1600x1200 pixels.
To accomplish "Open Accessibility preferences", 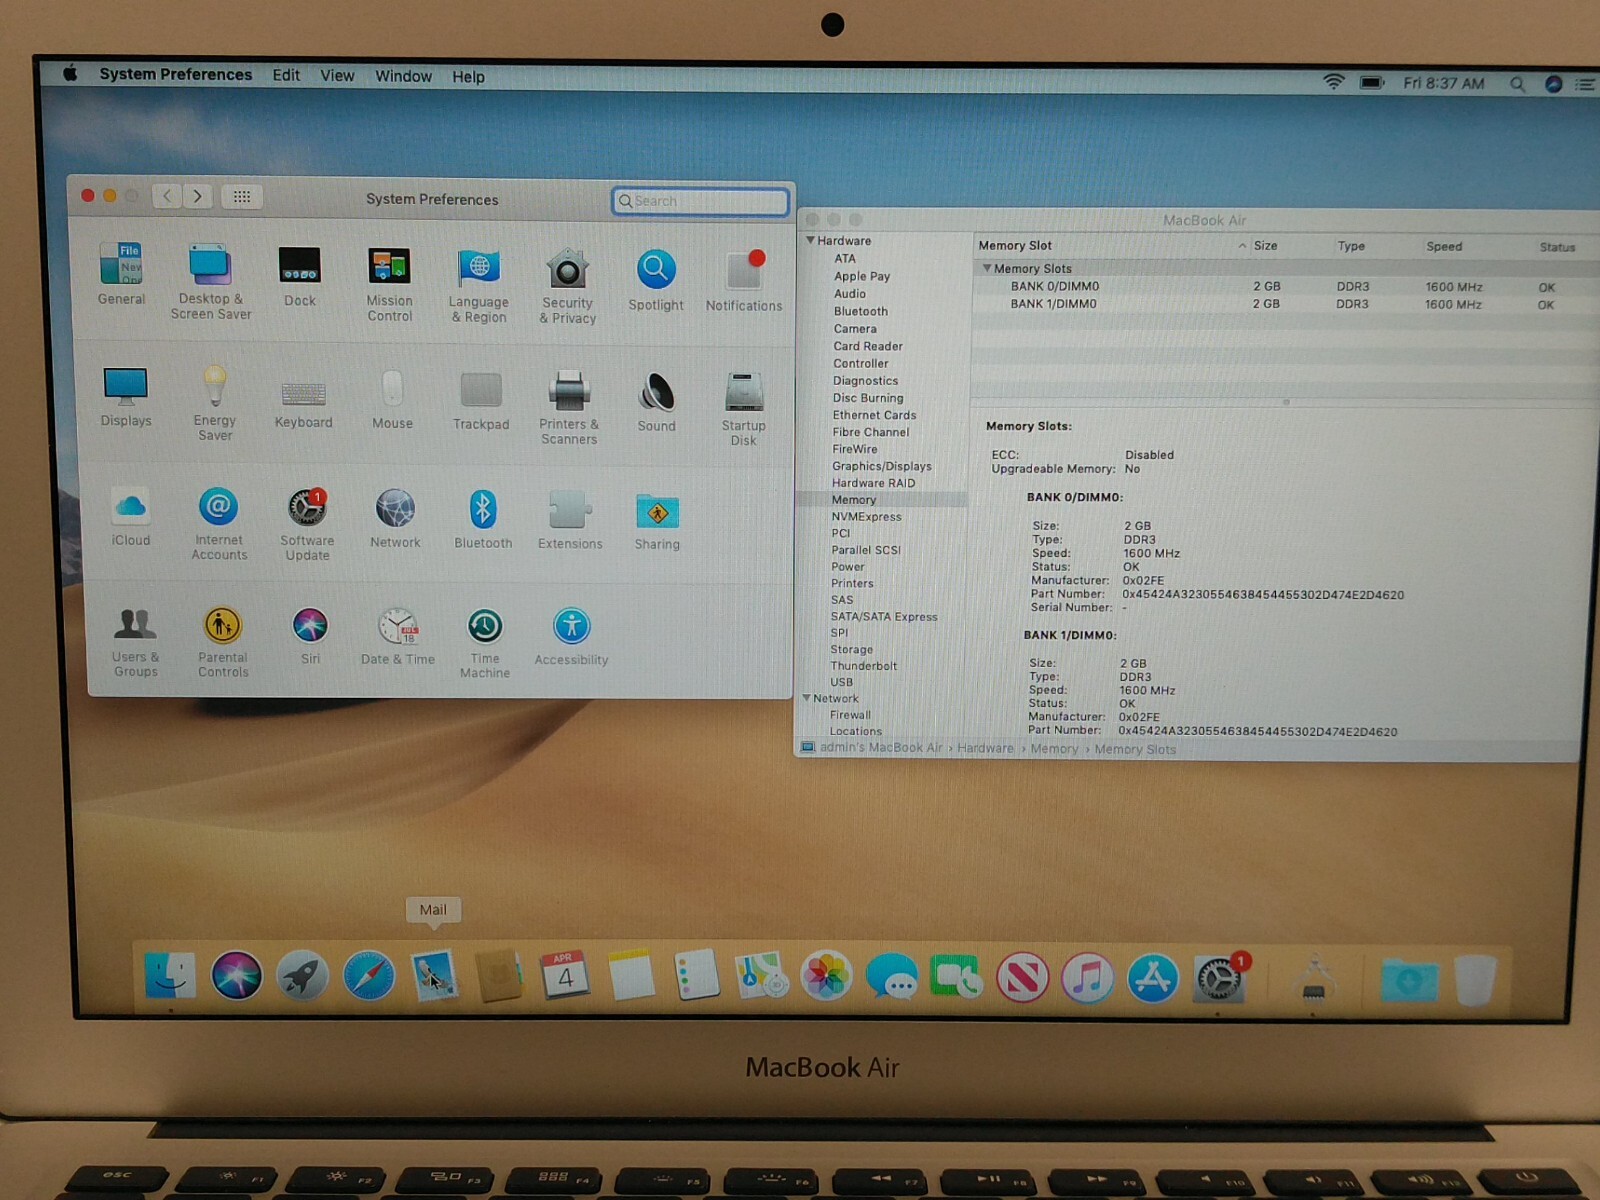I will (571, 637).
